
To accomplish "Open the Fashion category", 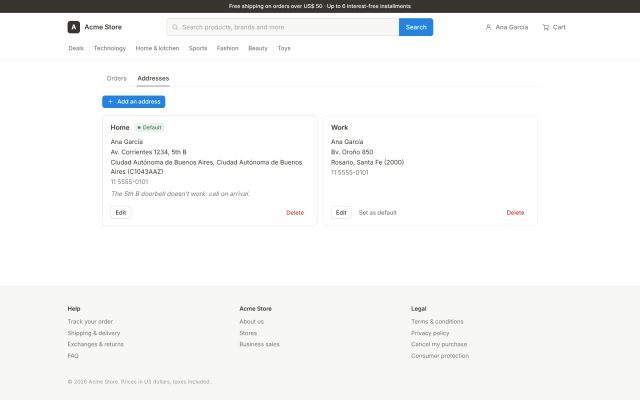I will [227, 48].
